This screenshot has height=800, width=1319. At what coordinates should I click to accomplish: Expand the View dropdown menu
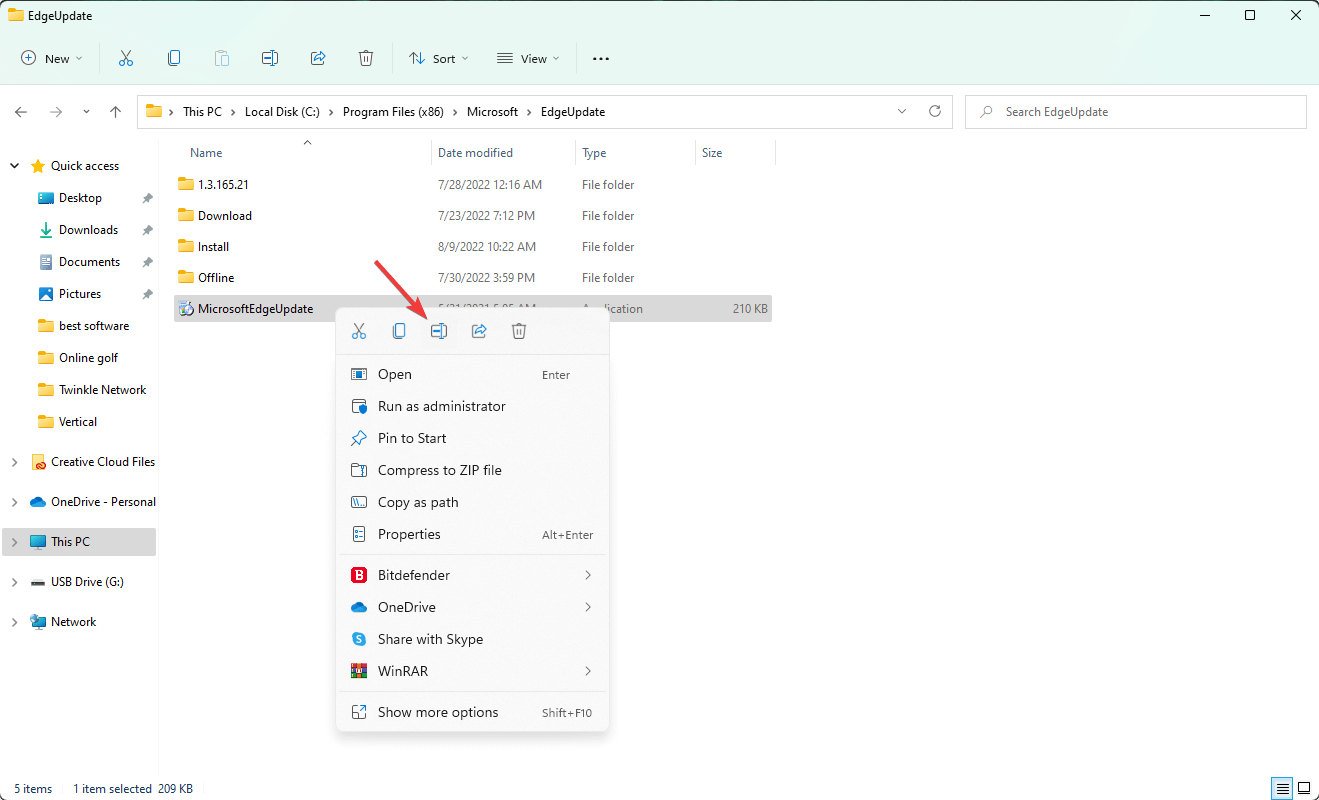(x=527, y=58)
